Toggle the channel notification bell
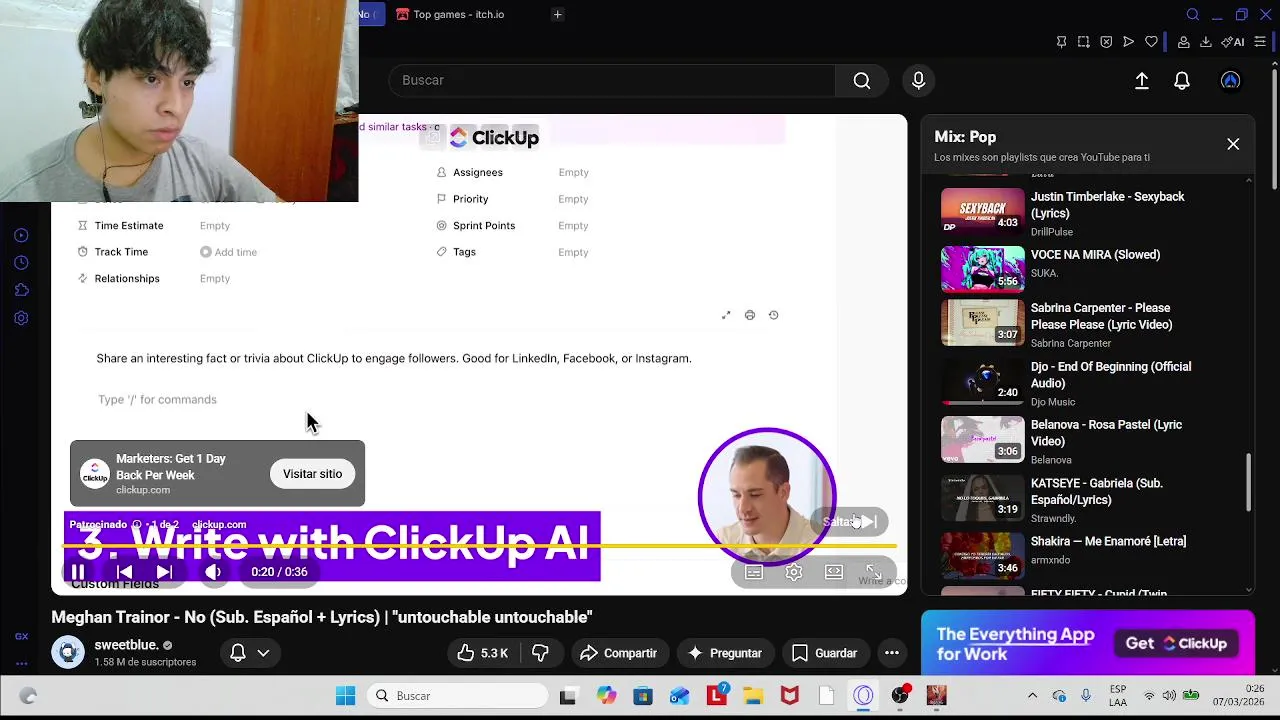Viewport: 1280px width, 720px height. [238, 652]
